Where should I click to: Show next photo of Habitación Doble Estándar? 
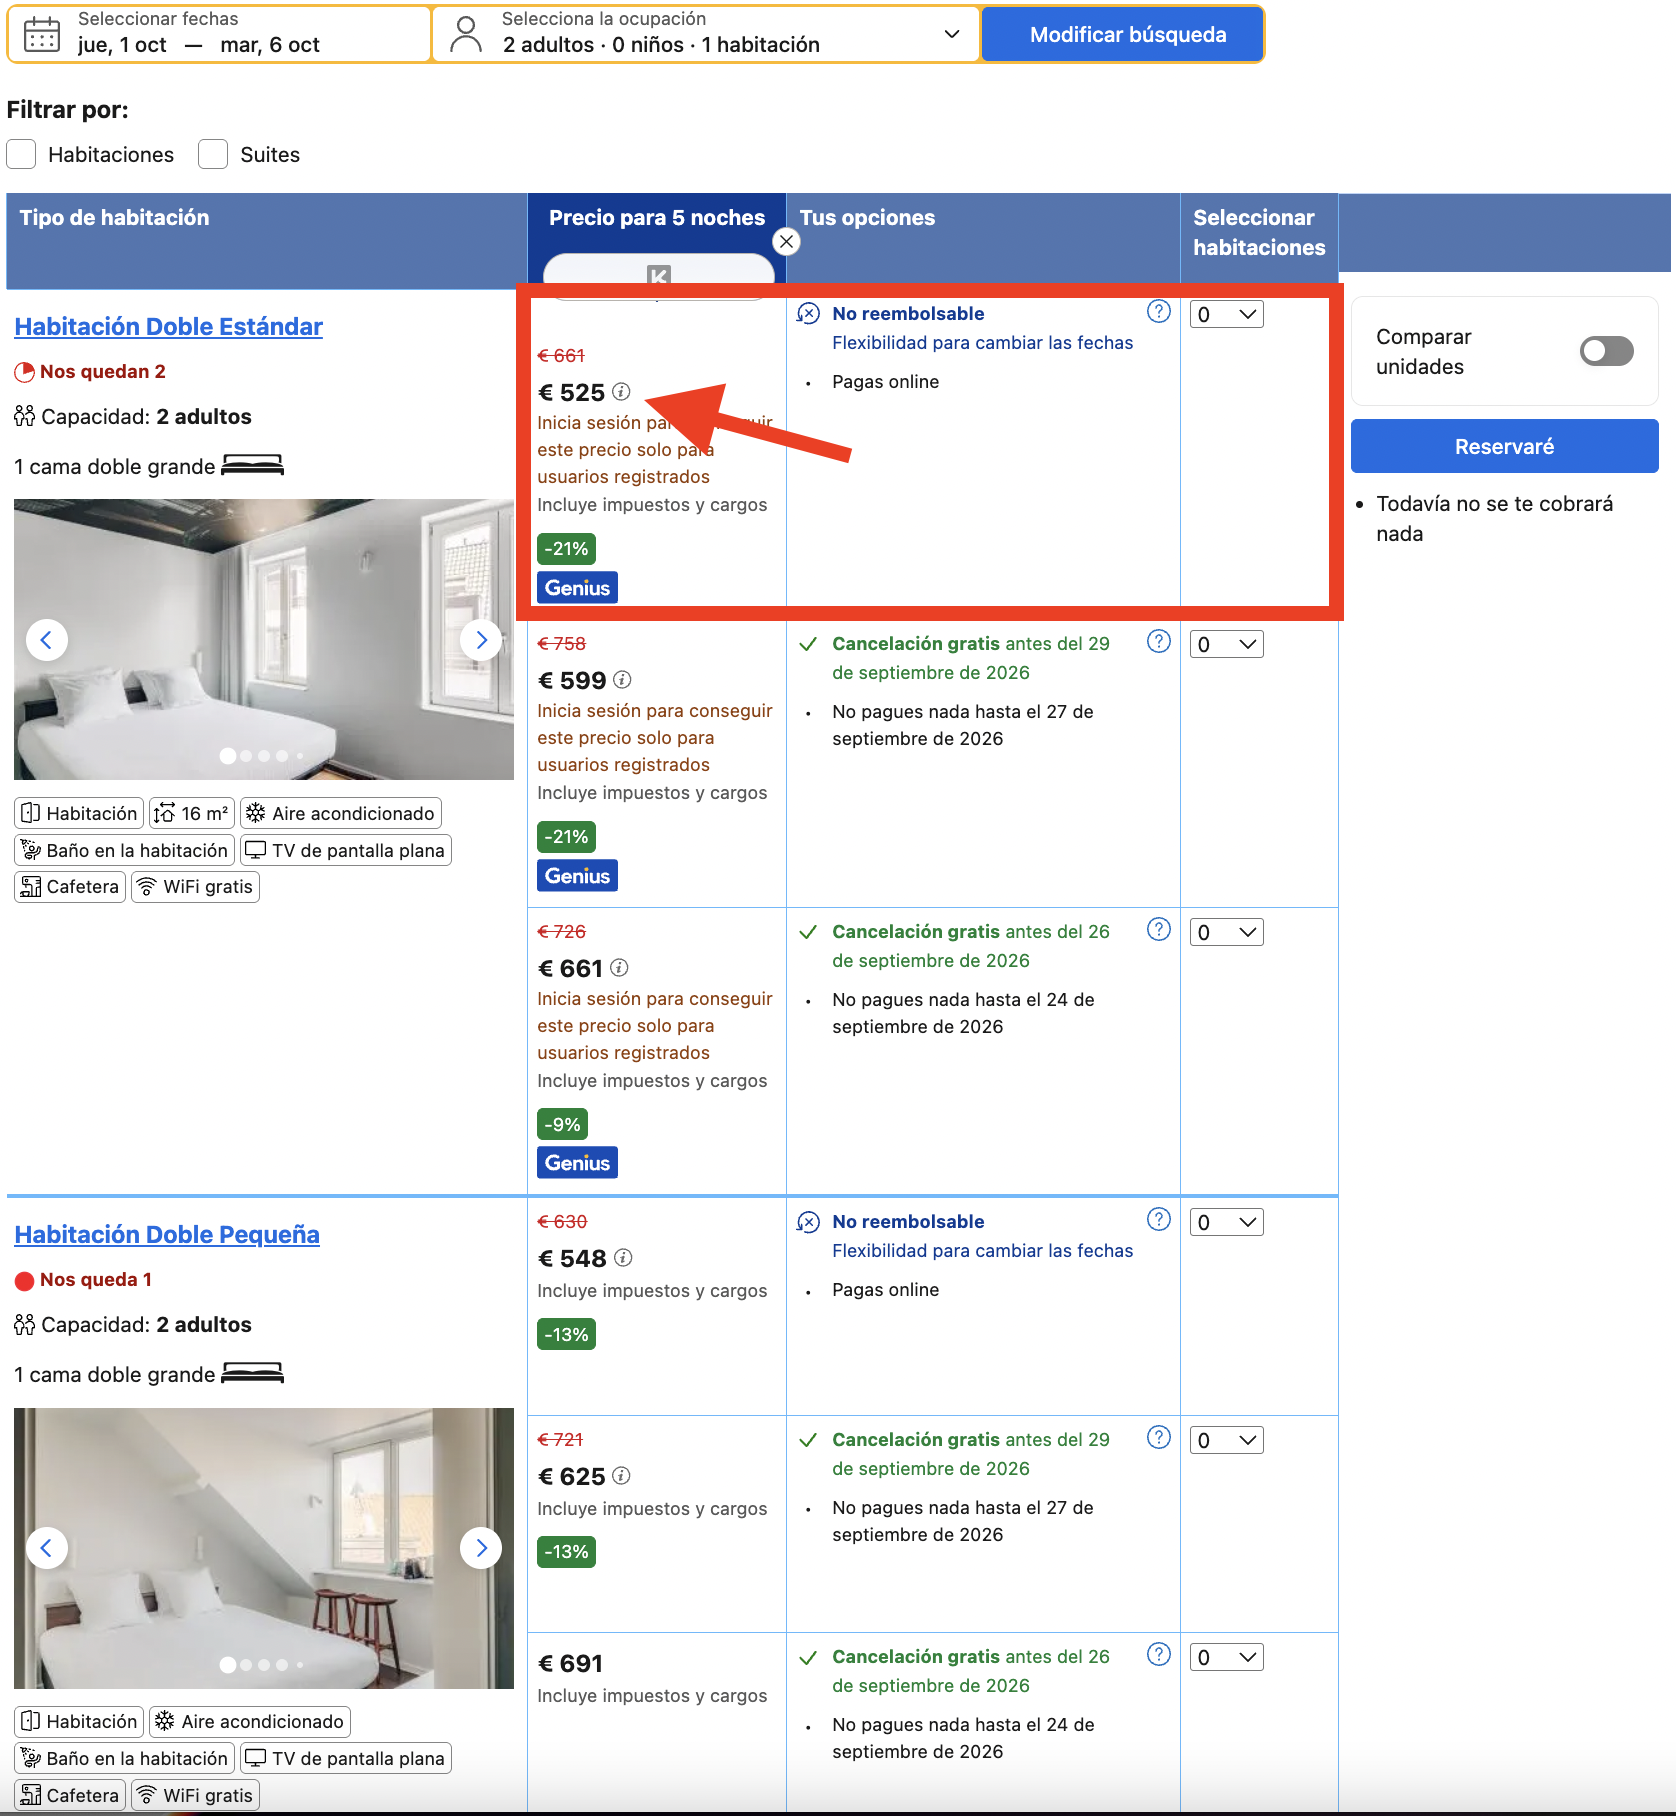[x=481, y=640]
